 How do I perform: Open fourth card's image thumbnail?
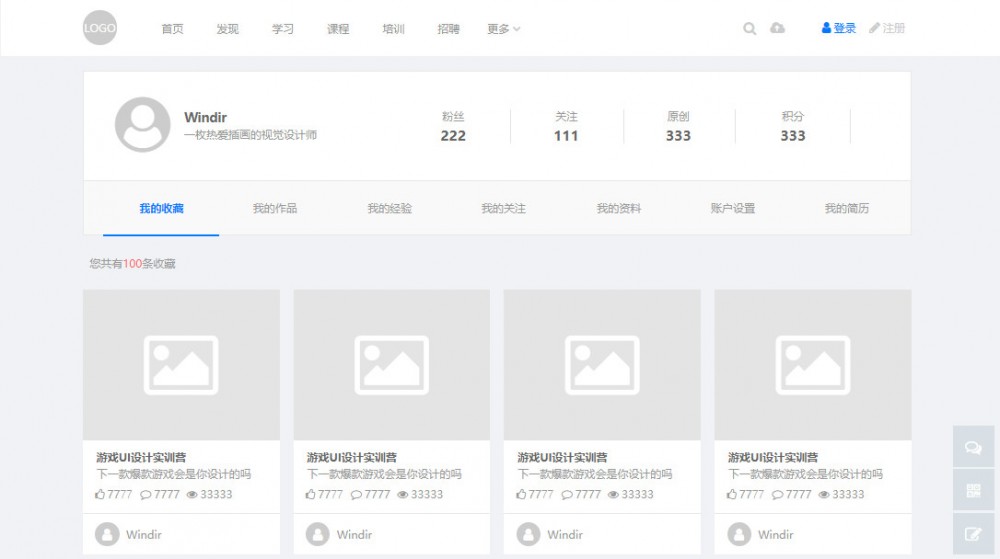click(x=812, y=365)
